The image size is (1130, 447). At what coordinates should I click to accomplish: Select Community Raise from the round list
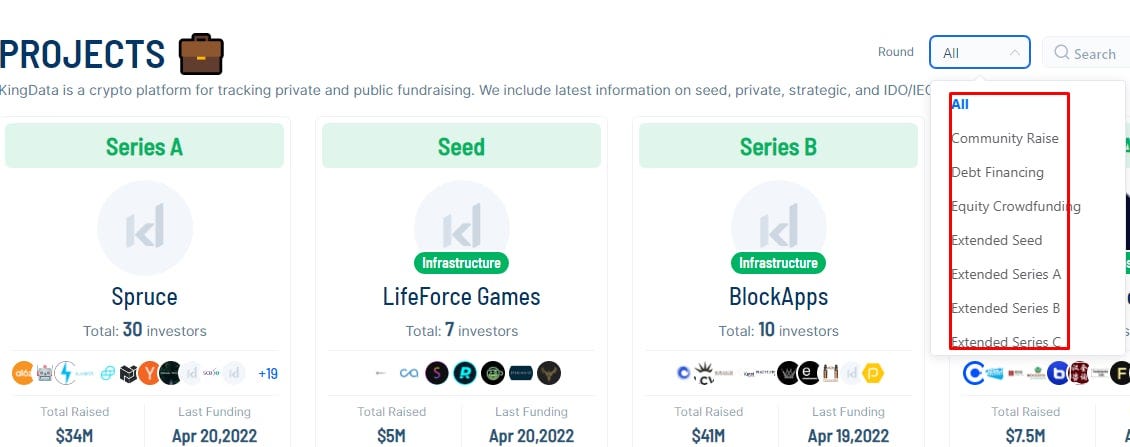pos(1005,138)
